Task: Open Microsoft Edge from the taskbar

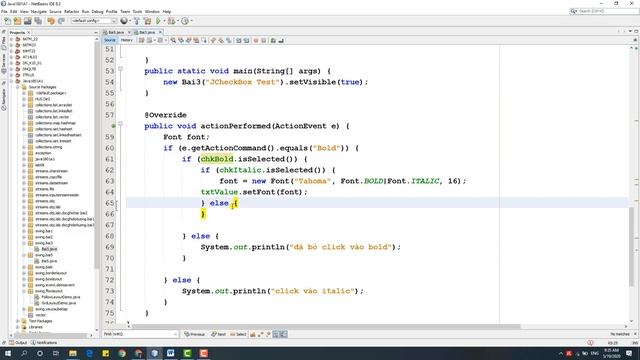Action: click(x=89, y=353)
